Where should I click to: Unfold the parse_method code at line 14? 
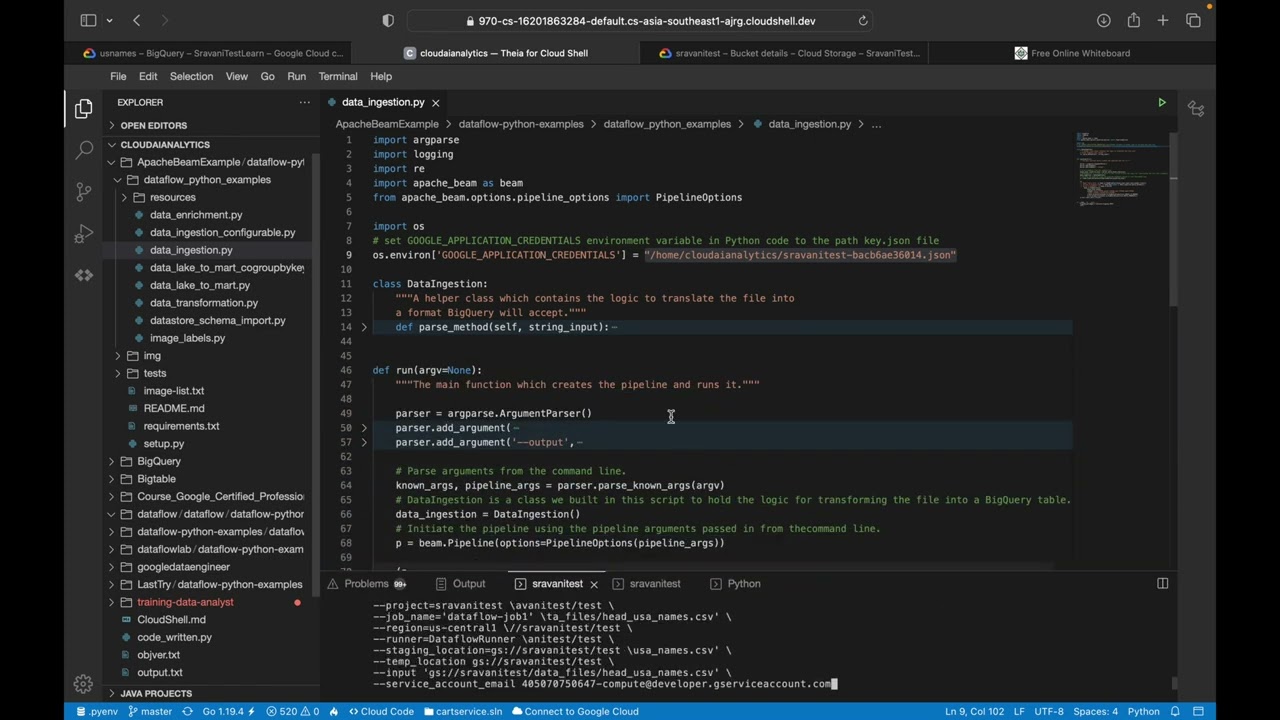click(364, 327)
